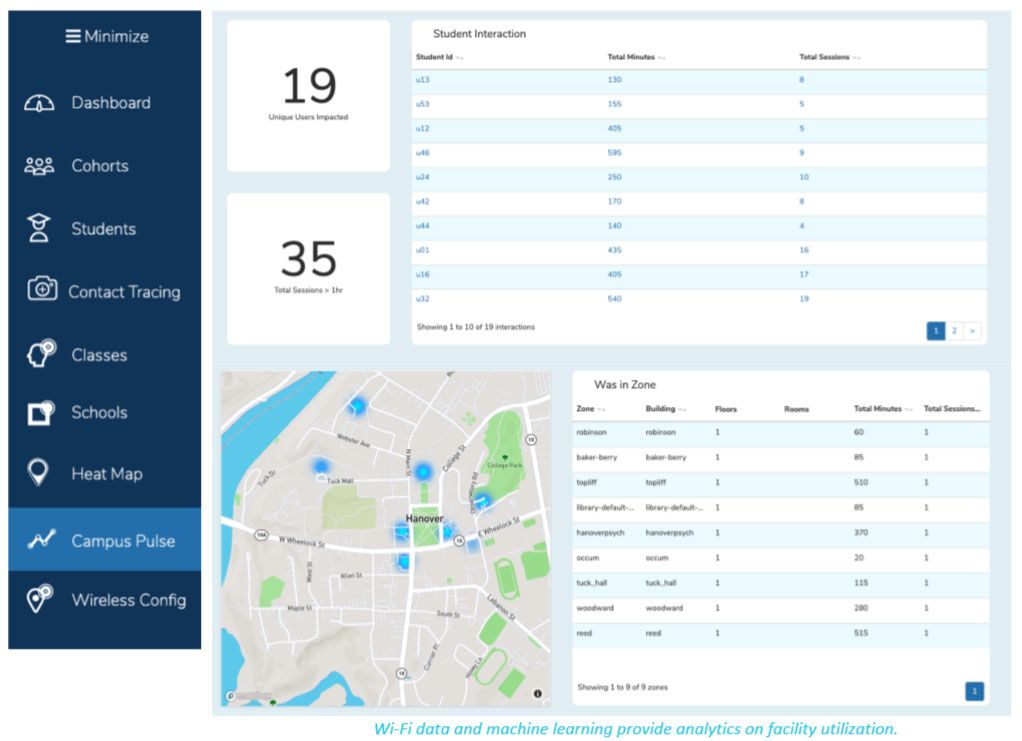This screenshot has height=741, width=1022.
Task: Collapse sidebar with Minimize hamburger
Action: 73,37
